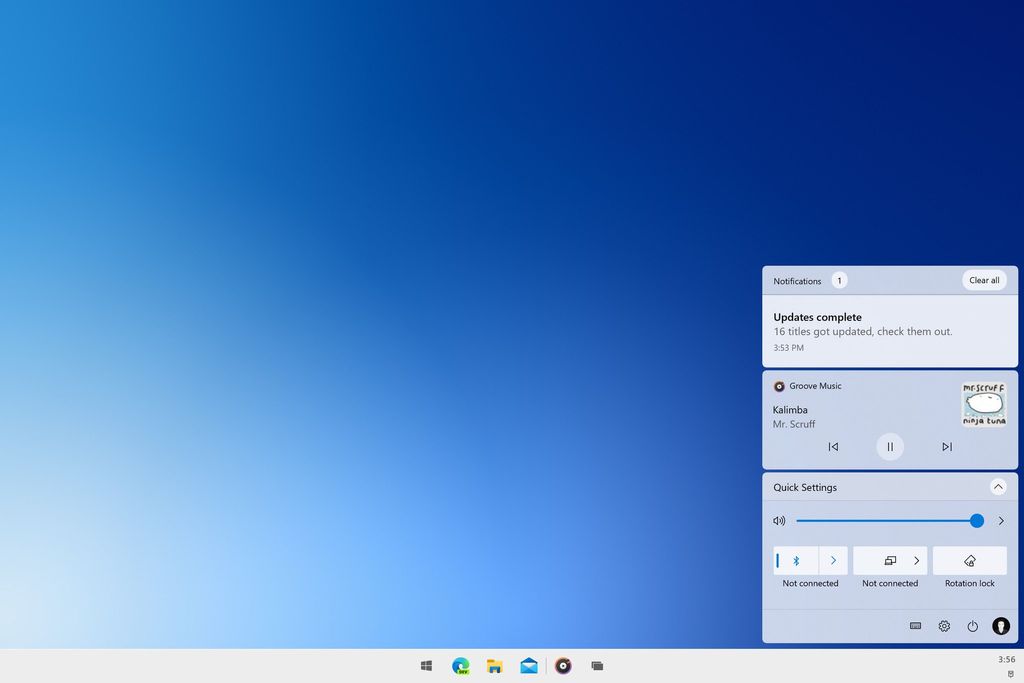1024x683 pixels.
Task: Pause Kalimba playback
Action: [x=890, y=447]
